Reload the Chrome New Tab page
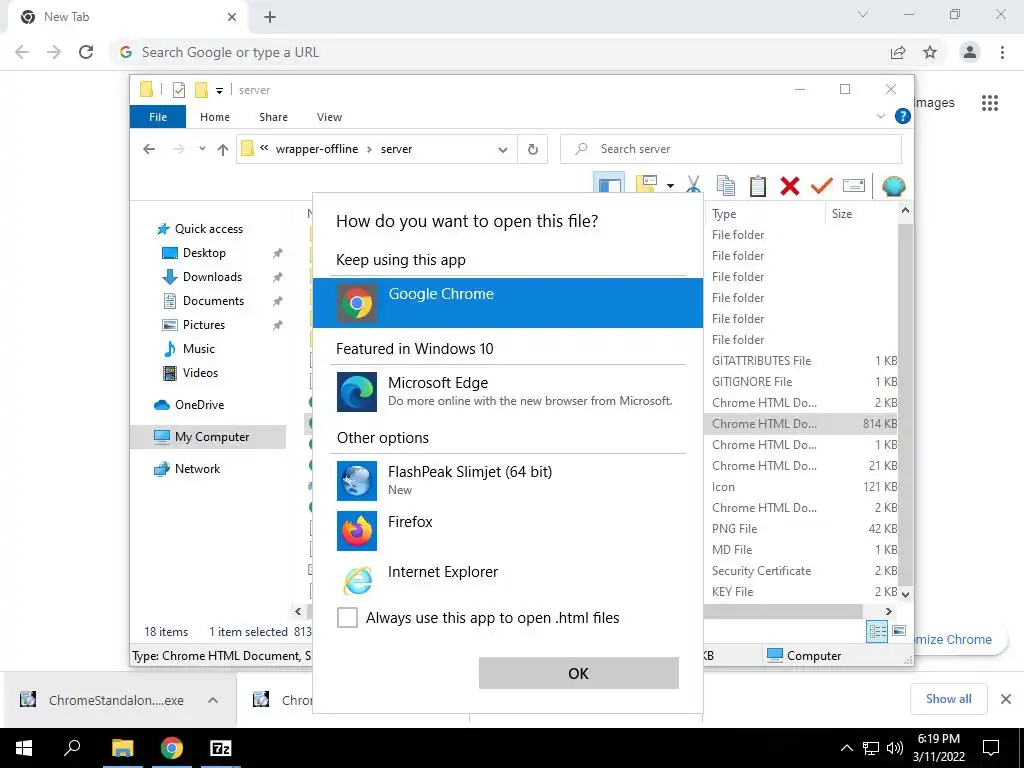1024x768 pixels. [x=86, y=52]
